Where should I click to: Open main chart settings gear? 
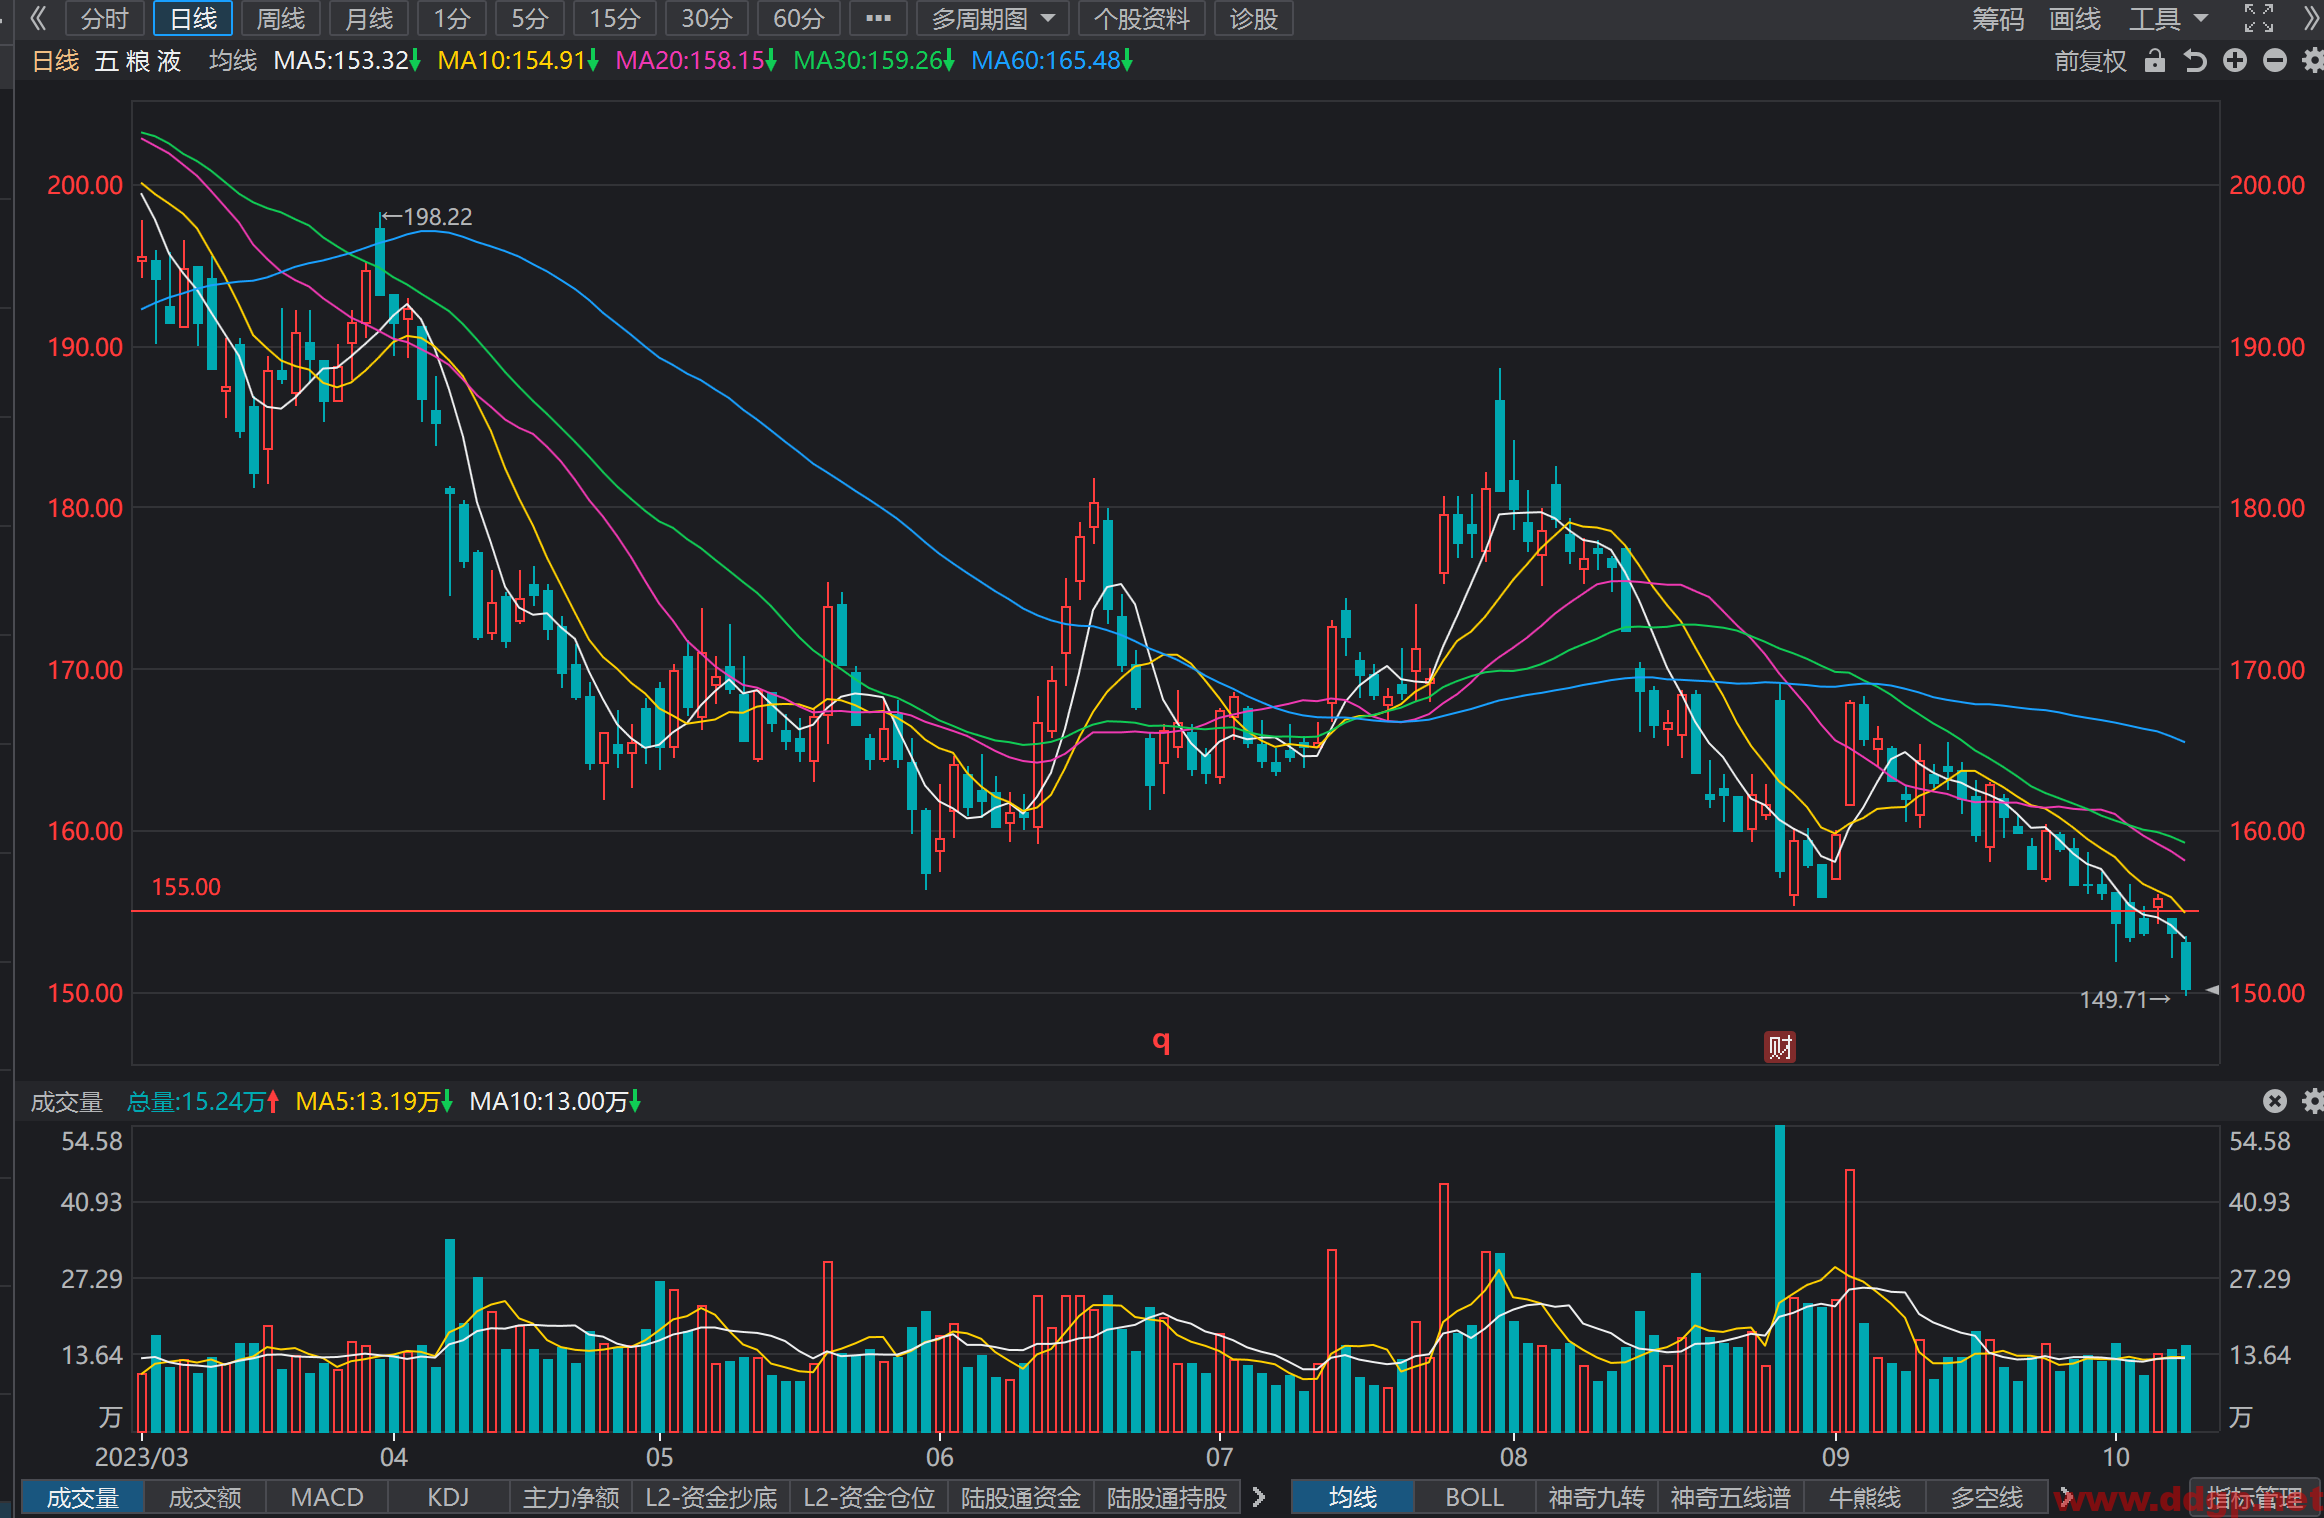2312,61
